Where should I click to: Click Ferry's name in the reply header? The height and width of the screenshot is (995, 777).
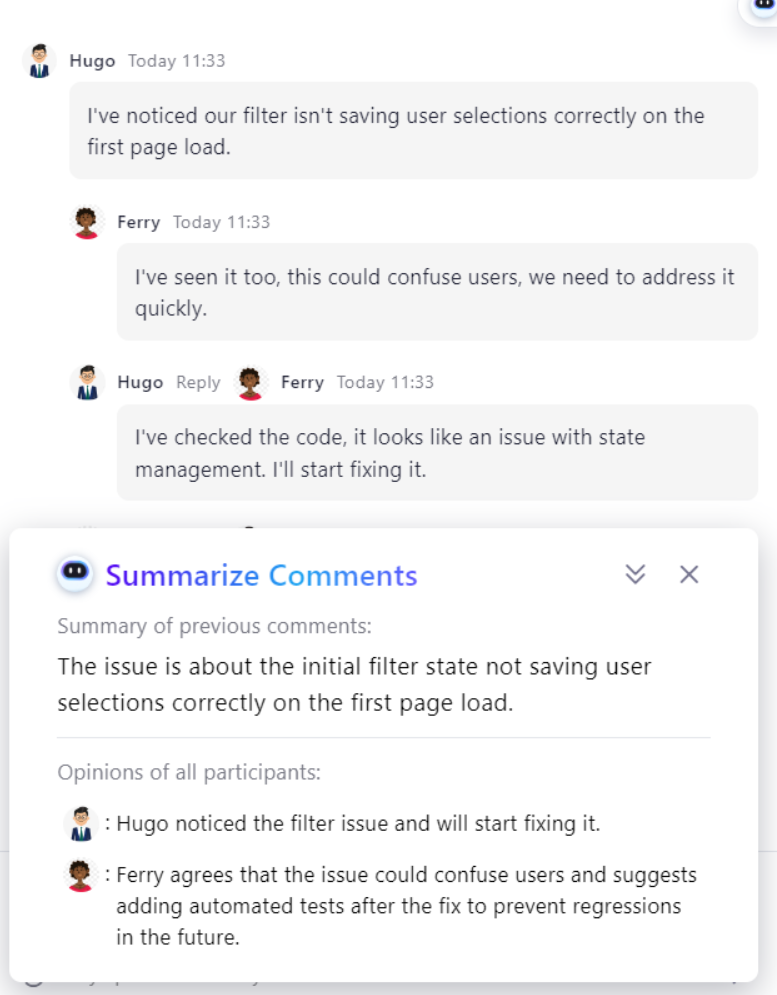point(302,383)
